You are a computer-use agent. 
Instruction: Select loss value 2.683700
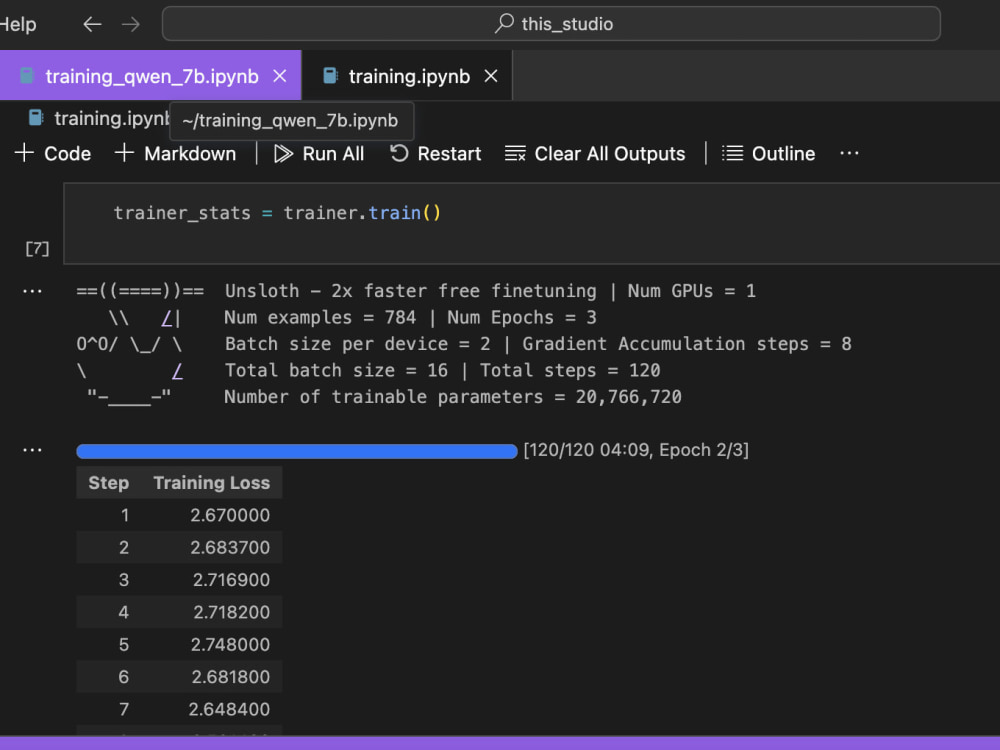[230, 548]
